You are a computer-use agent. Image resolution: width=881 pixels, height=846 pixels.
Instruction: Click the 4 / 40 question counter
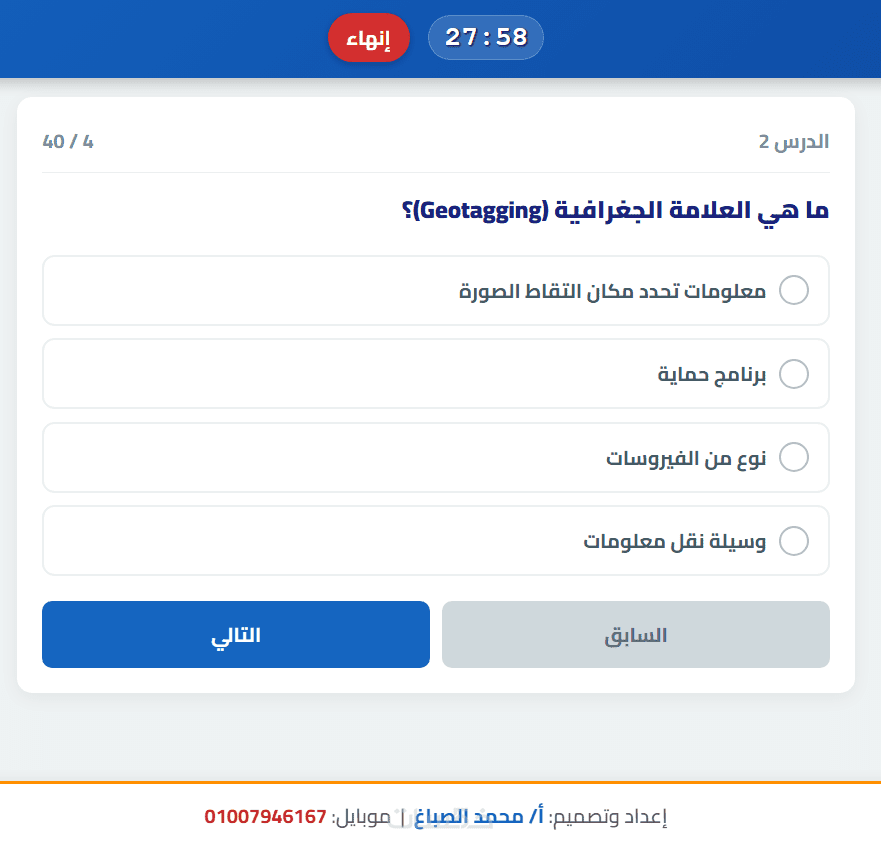point(68,141)
